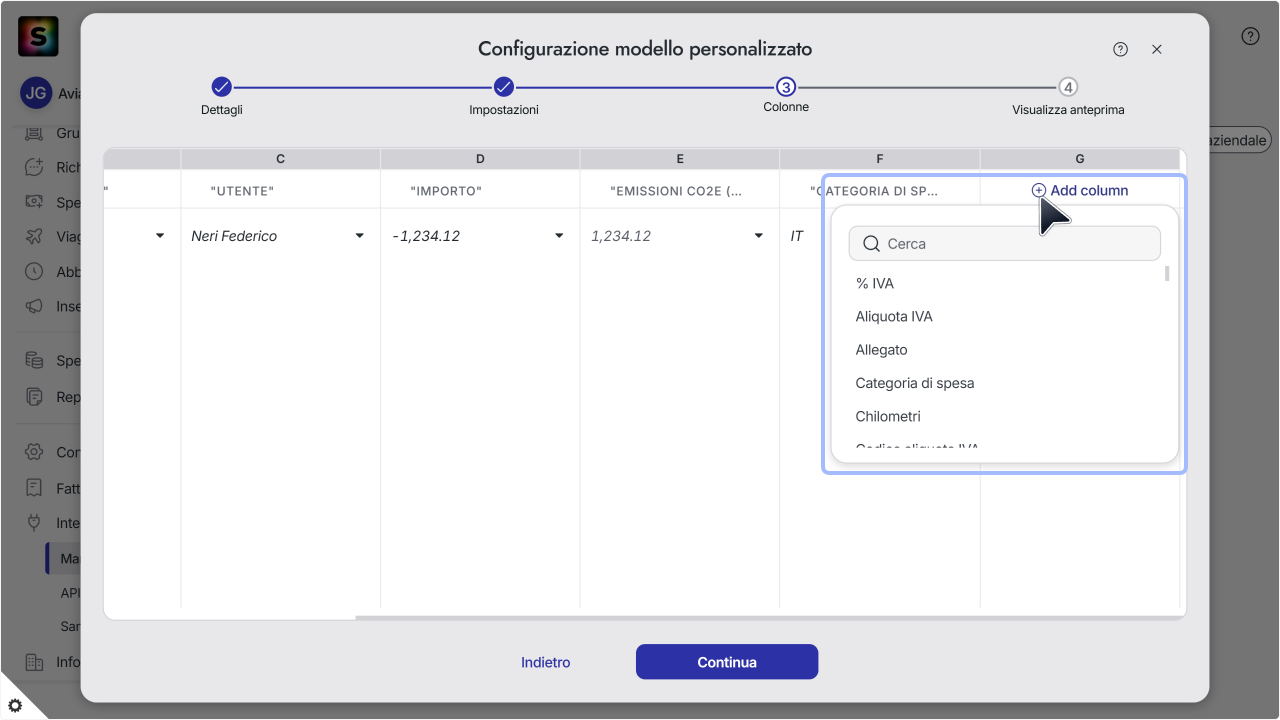This screenshot has height=720, width=1280.
Task: Click Add column in column G
Action: [x=1080, y=190]
